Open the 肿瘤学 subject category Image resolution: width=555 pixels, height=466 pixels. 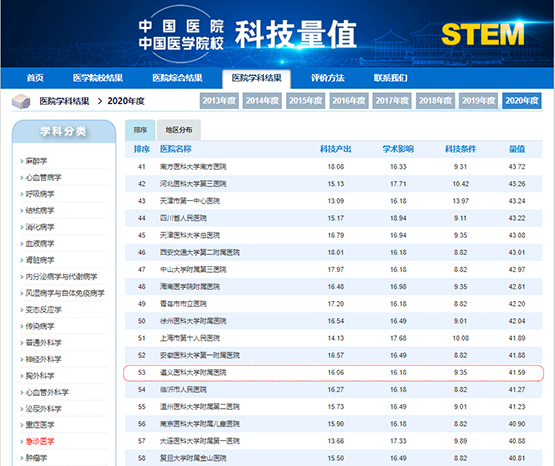pyautogui.click(x=36, y=458)
